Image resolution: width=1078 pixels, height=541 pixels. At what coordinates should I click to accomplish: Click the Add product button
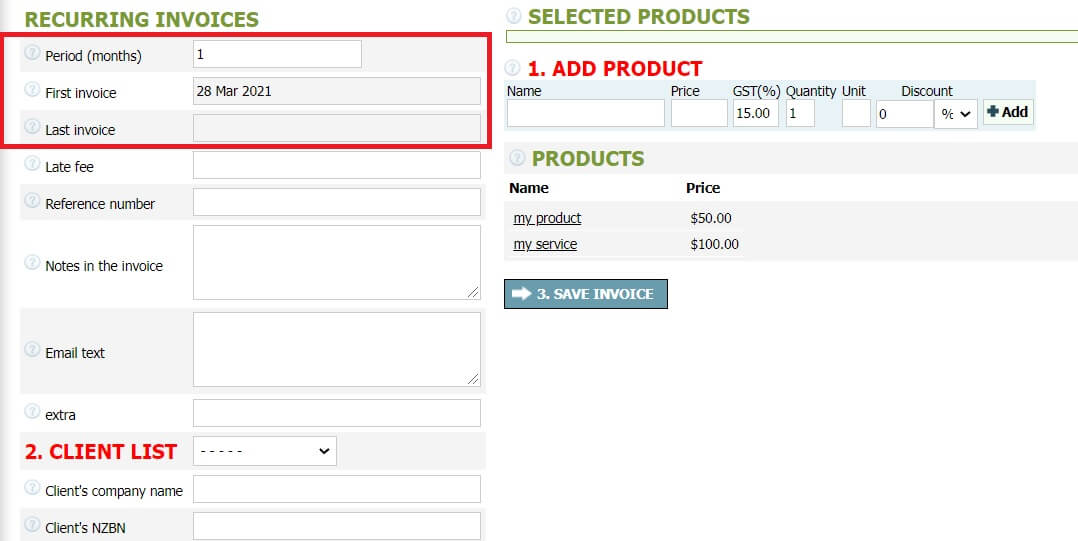[1008, 112]
